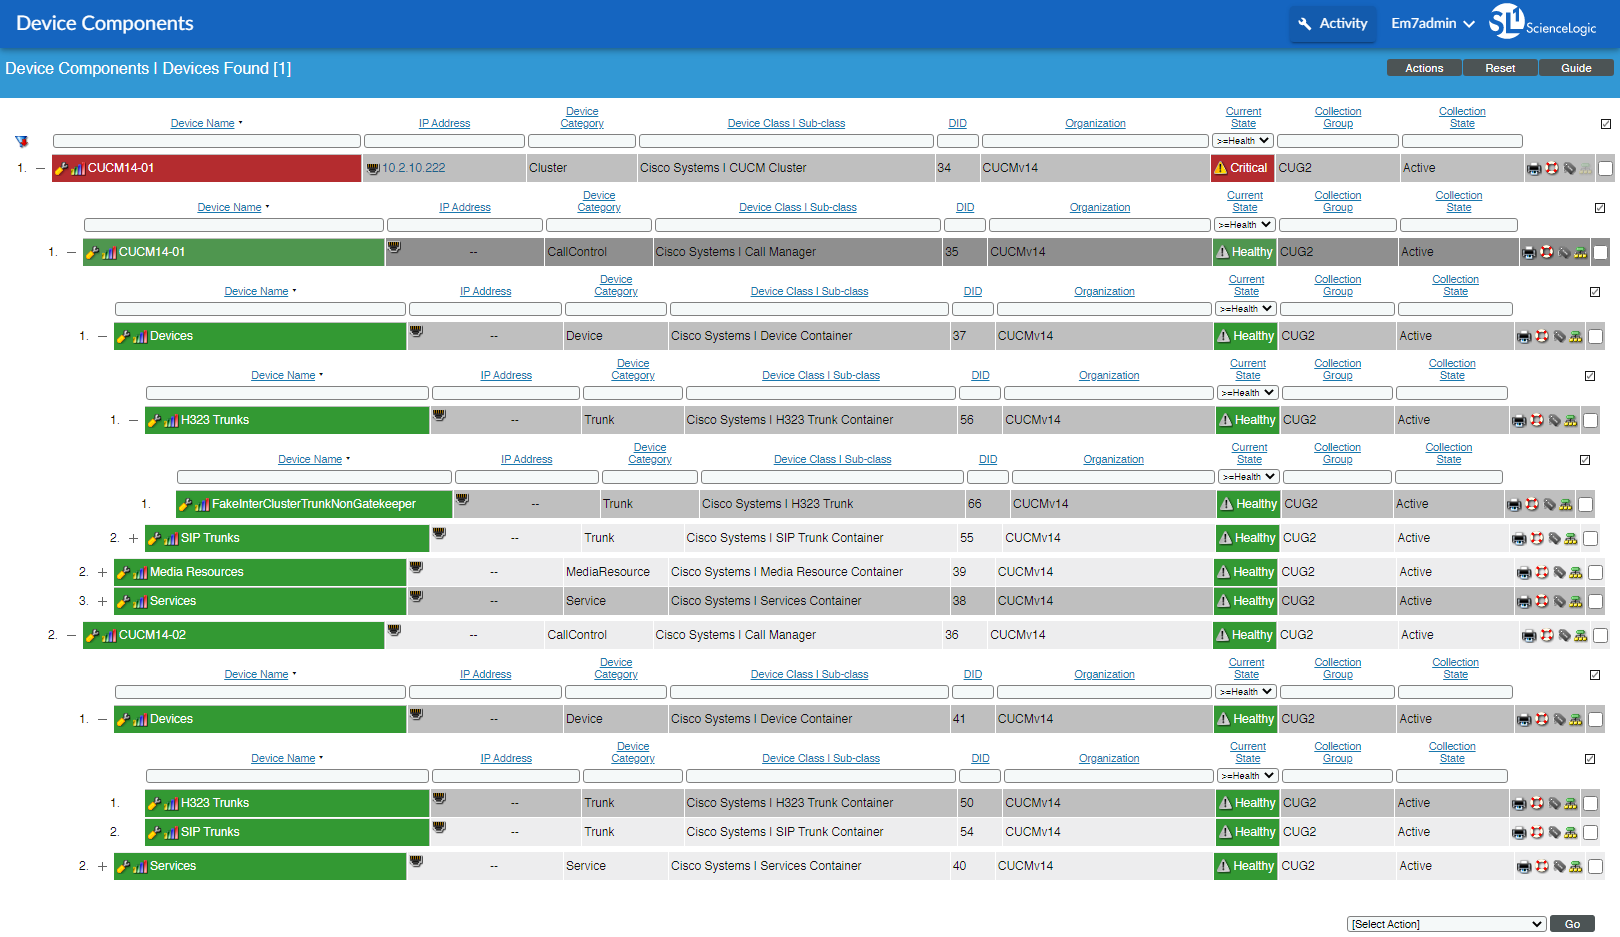Click tag icon in Media Resources row

click(1559, 572)
